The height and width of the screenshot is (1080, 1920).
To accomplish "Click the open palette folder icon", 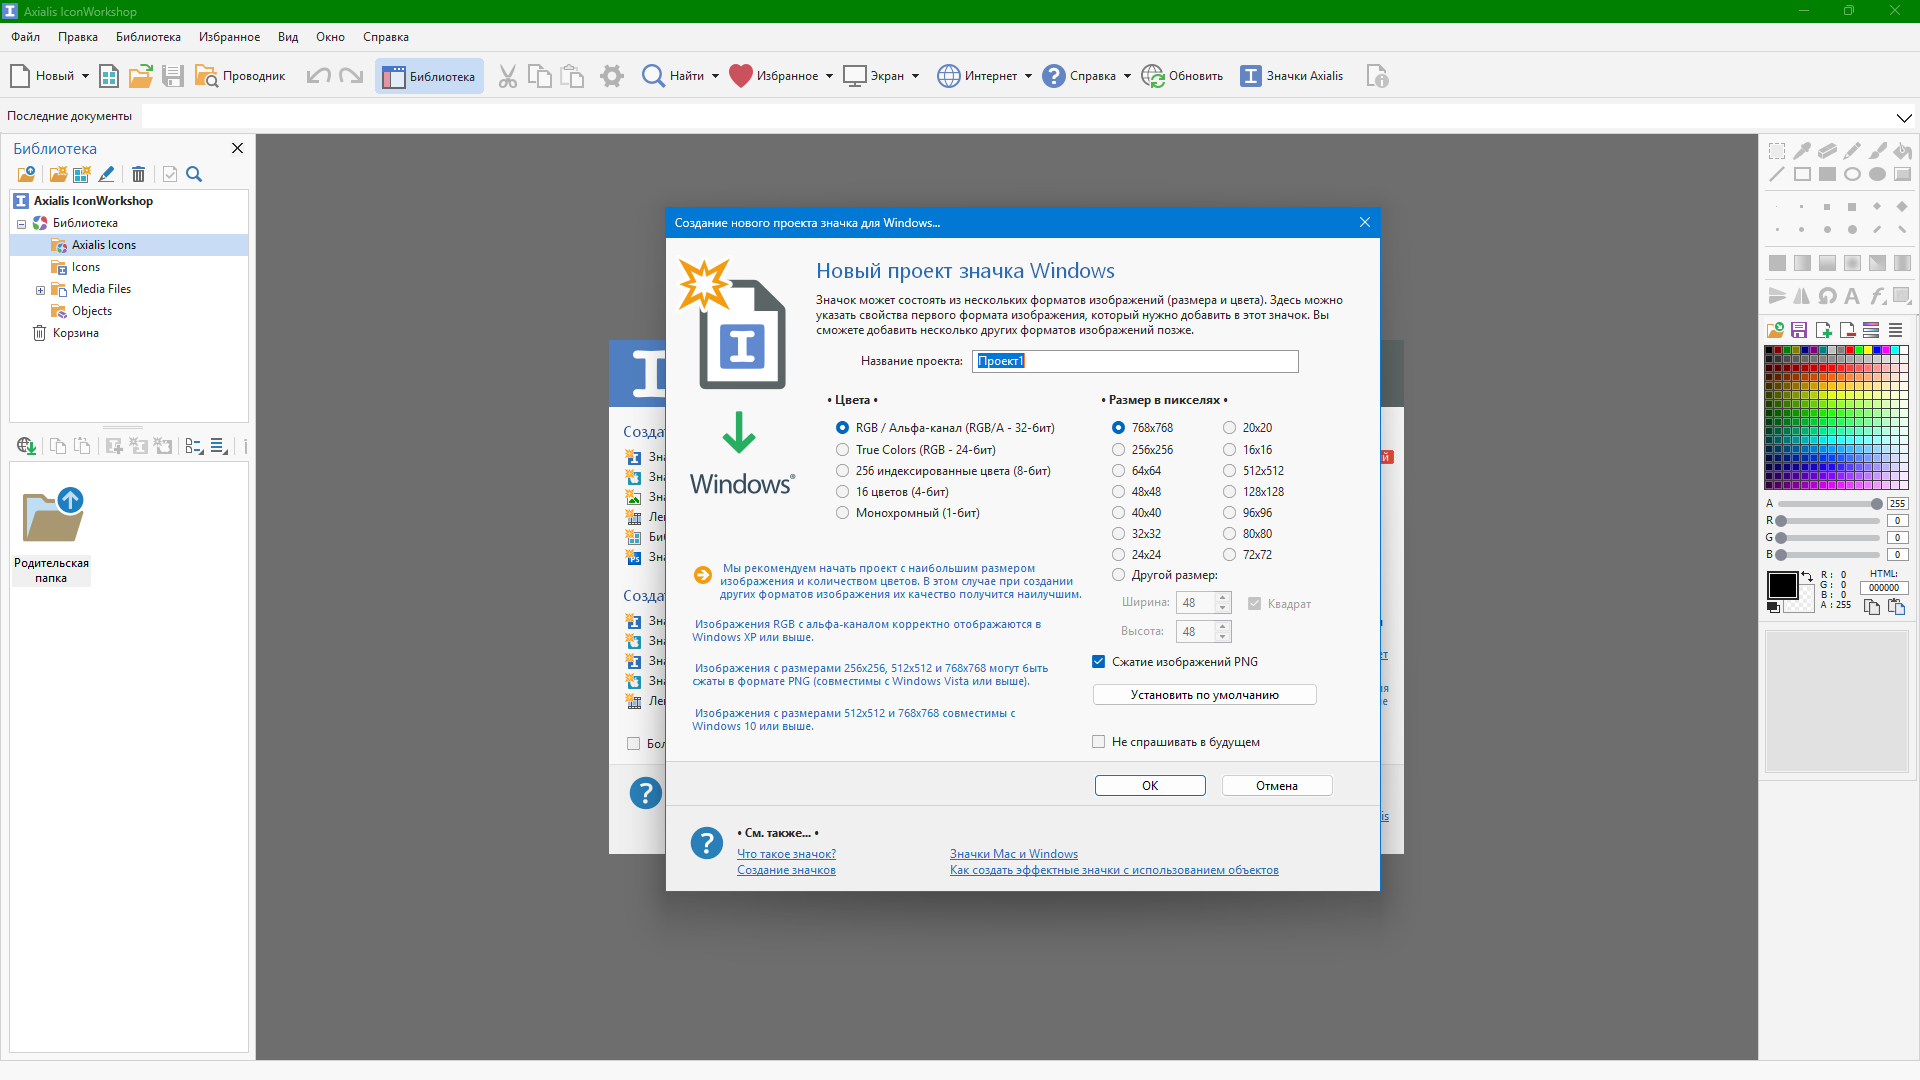I will coord(1775,330).
